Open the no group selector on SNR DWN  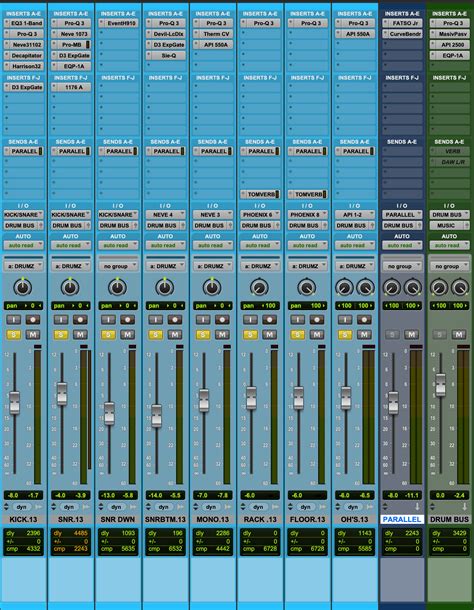click(x=118, y=266)
